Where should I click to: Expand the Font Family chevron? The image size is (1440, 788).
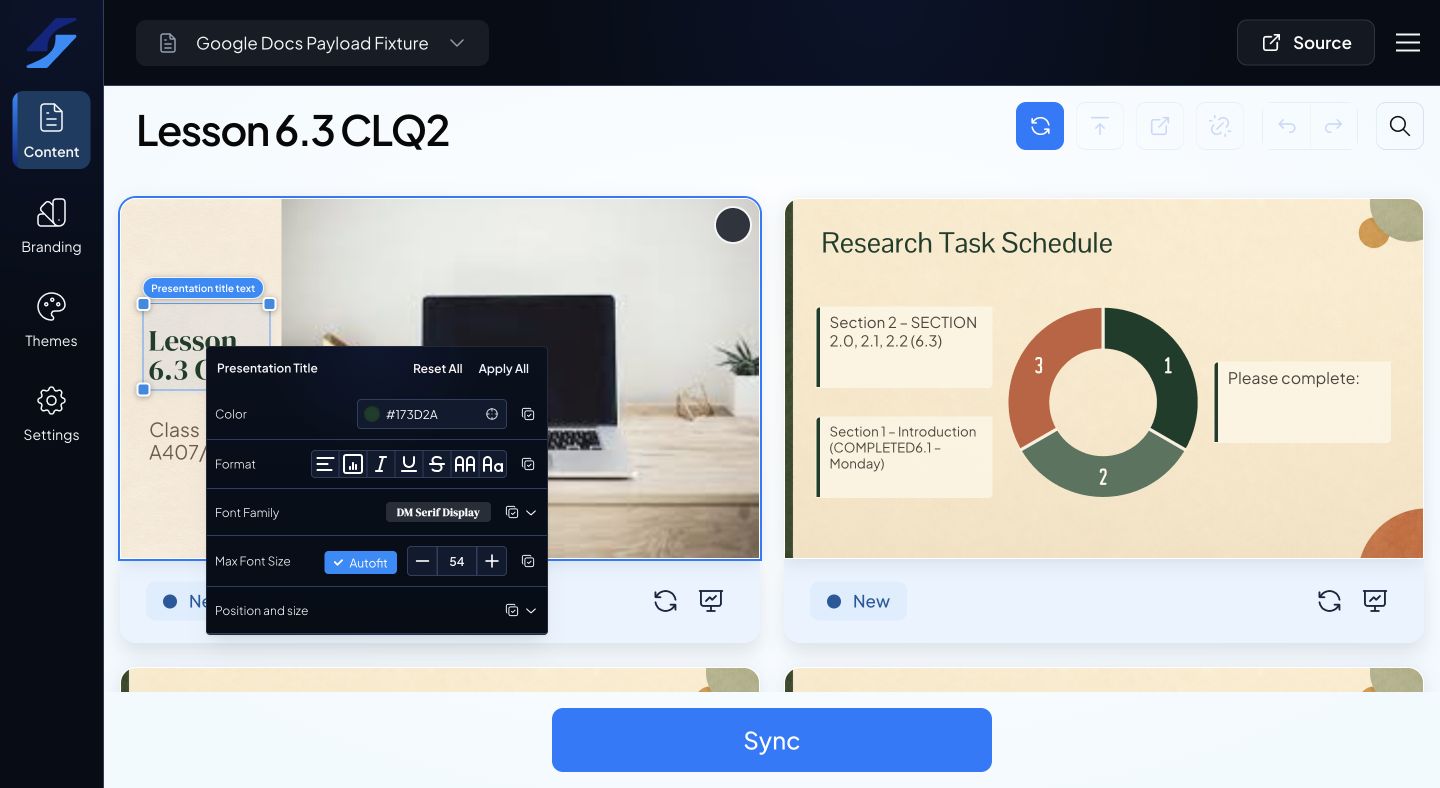pyautogui.click(x=531, y=512)
